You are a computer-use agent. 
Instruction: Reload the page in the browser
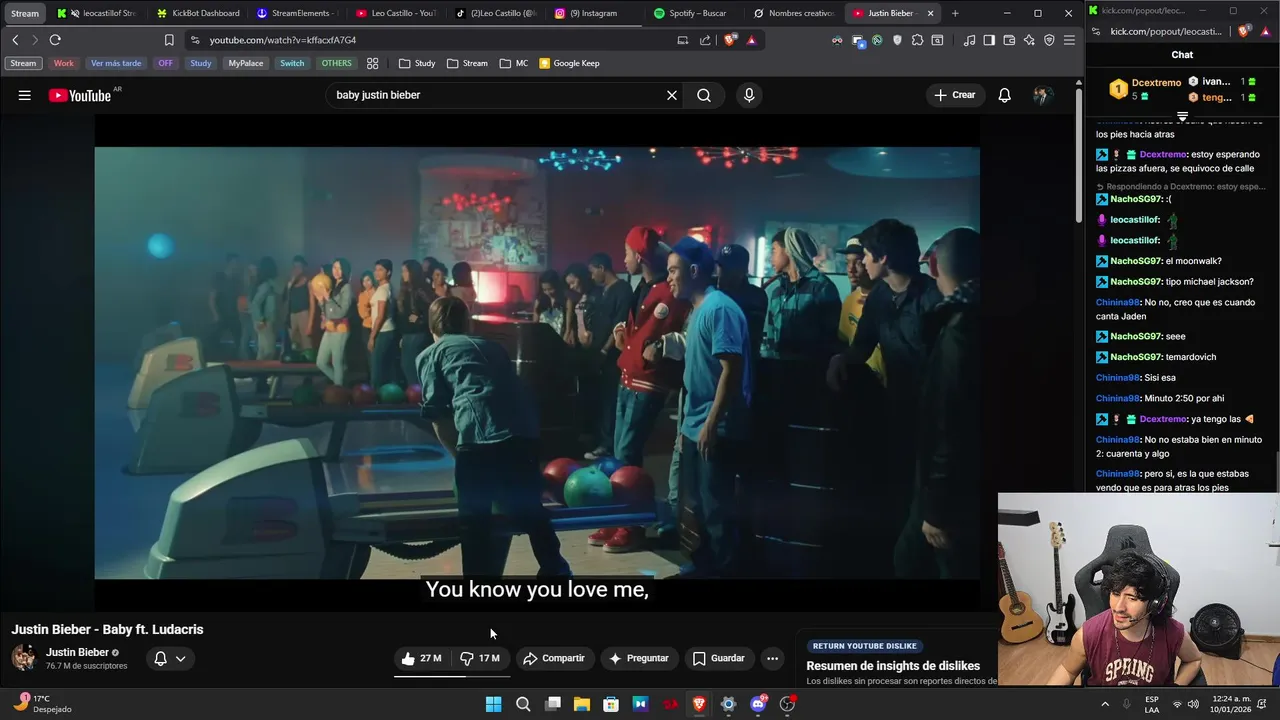pyautogui.click(x=55, y=40)
